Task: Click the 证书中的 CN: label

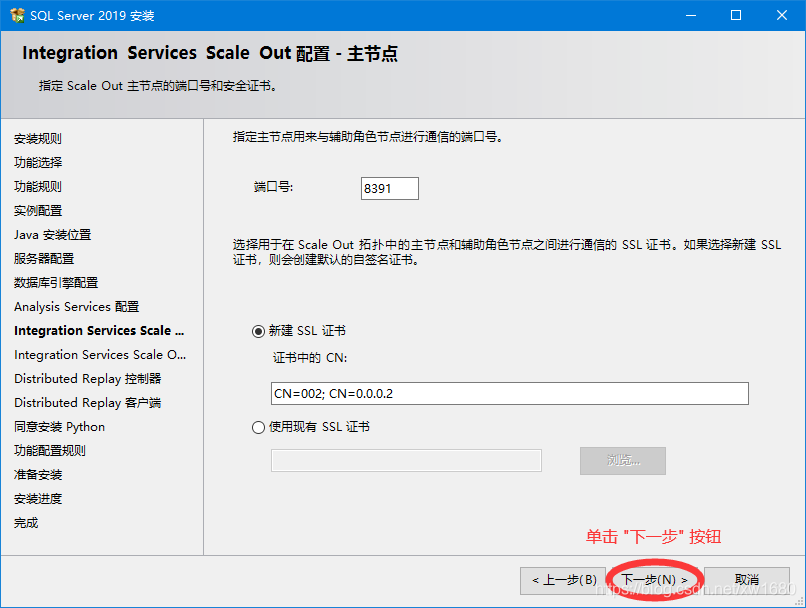Action: (x=310, y=358)
